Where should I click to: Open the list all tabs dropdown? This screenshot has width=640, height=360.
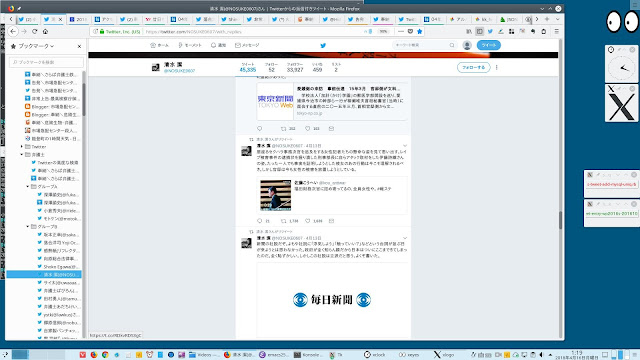tap(558, 19)
